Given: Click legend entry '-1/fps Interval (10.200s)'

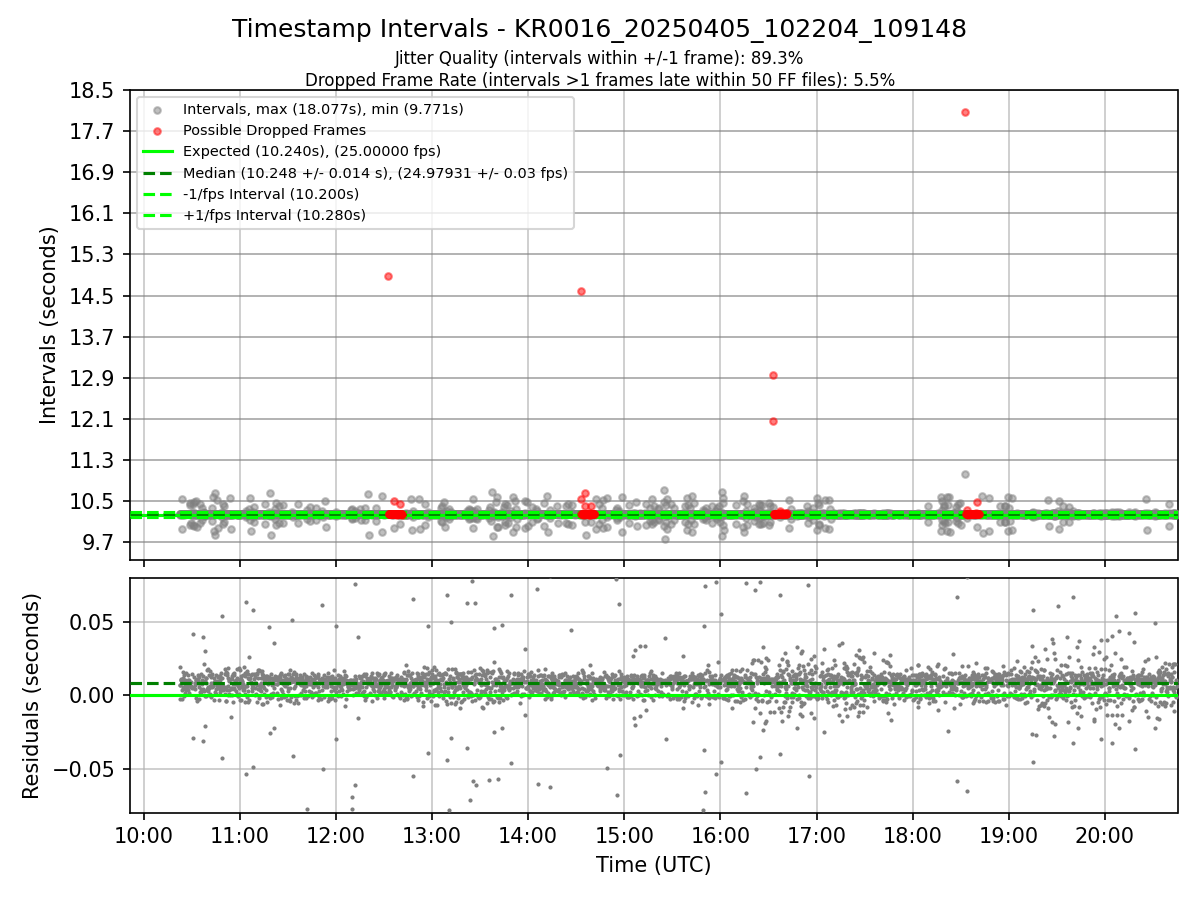Looking at the screenshot, I should click(x=270, y=194).
